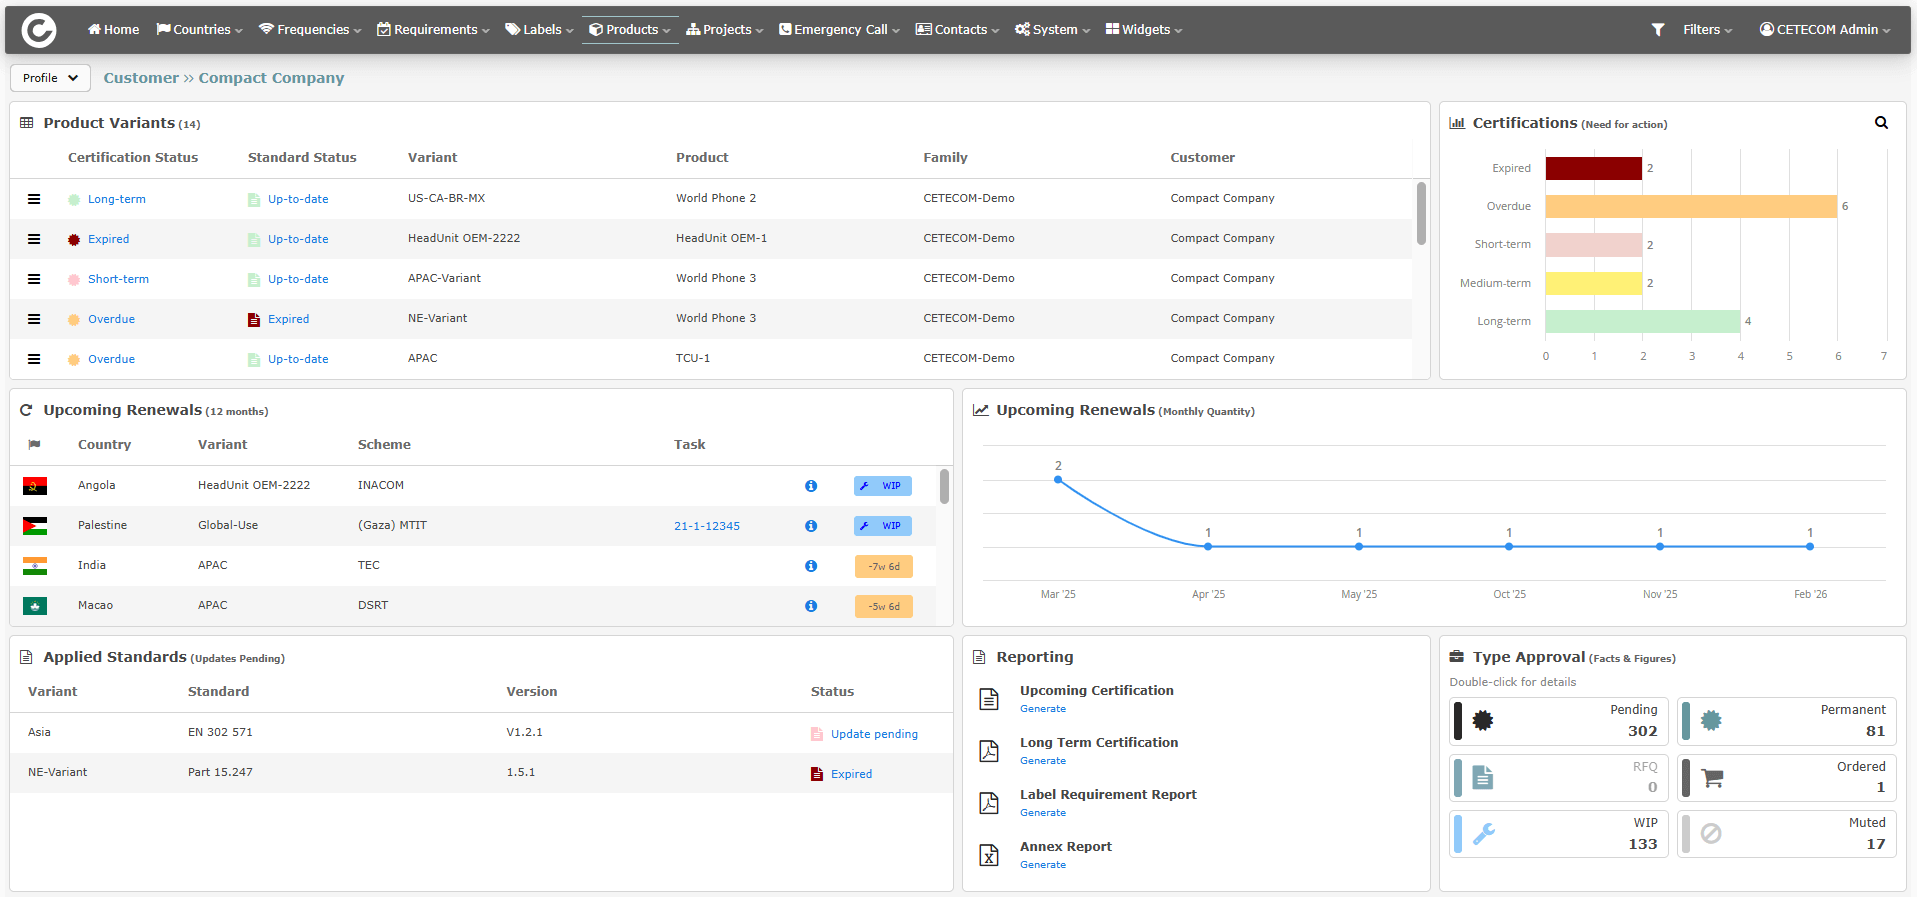1917x897 pixels.
Task: Click the Product Variants table scrollbar
Action: (1421, 214)
